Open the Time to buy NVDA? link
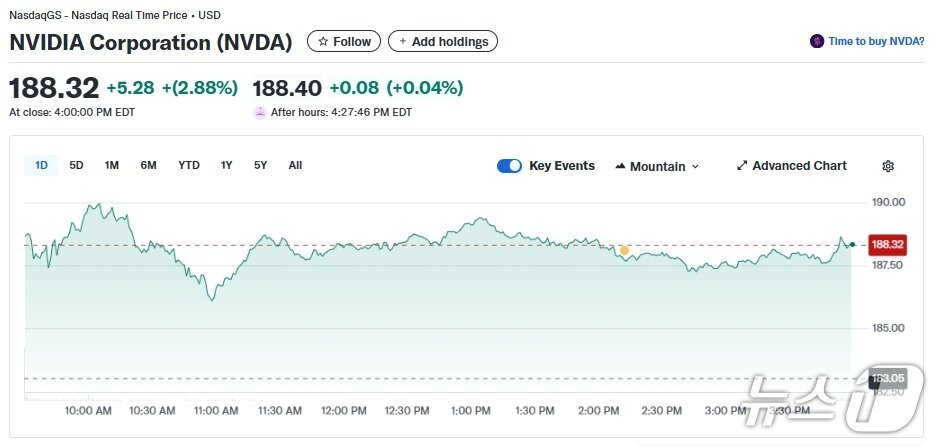 point(876,41)
